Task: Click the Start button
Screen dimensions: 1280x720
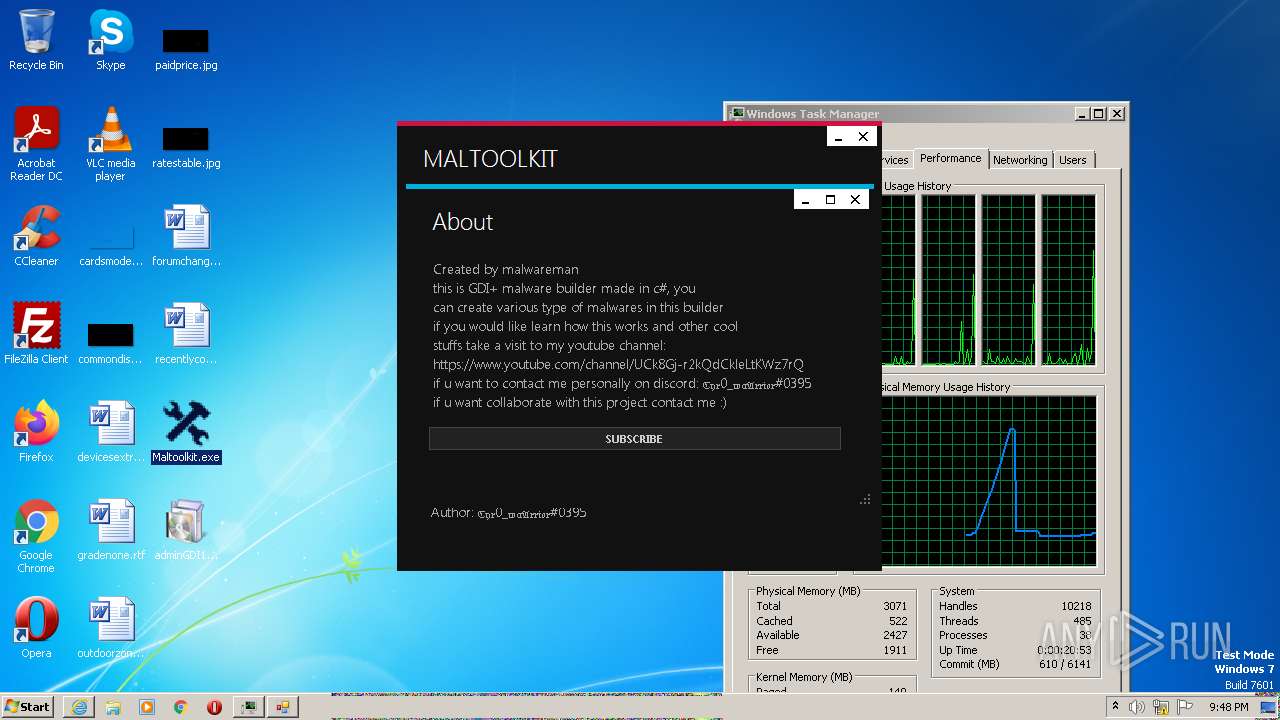Action: (x=27, y=707)
